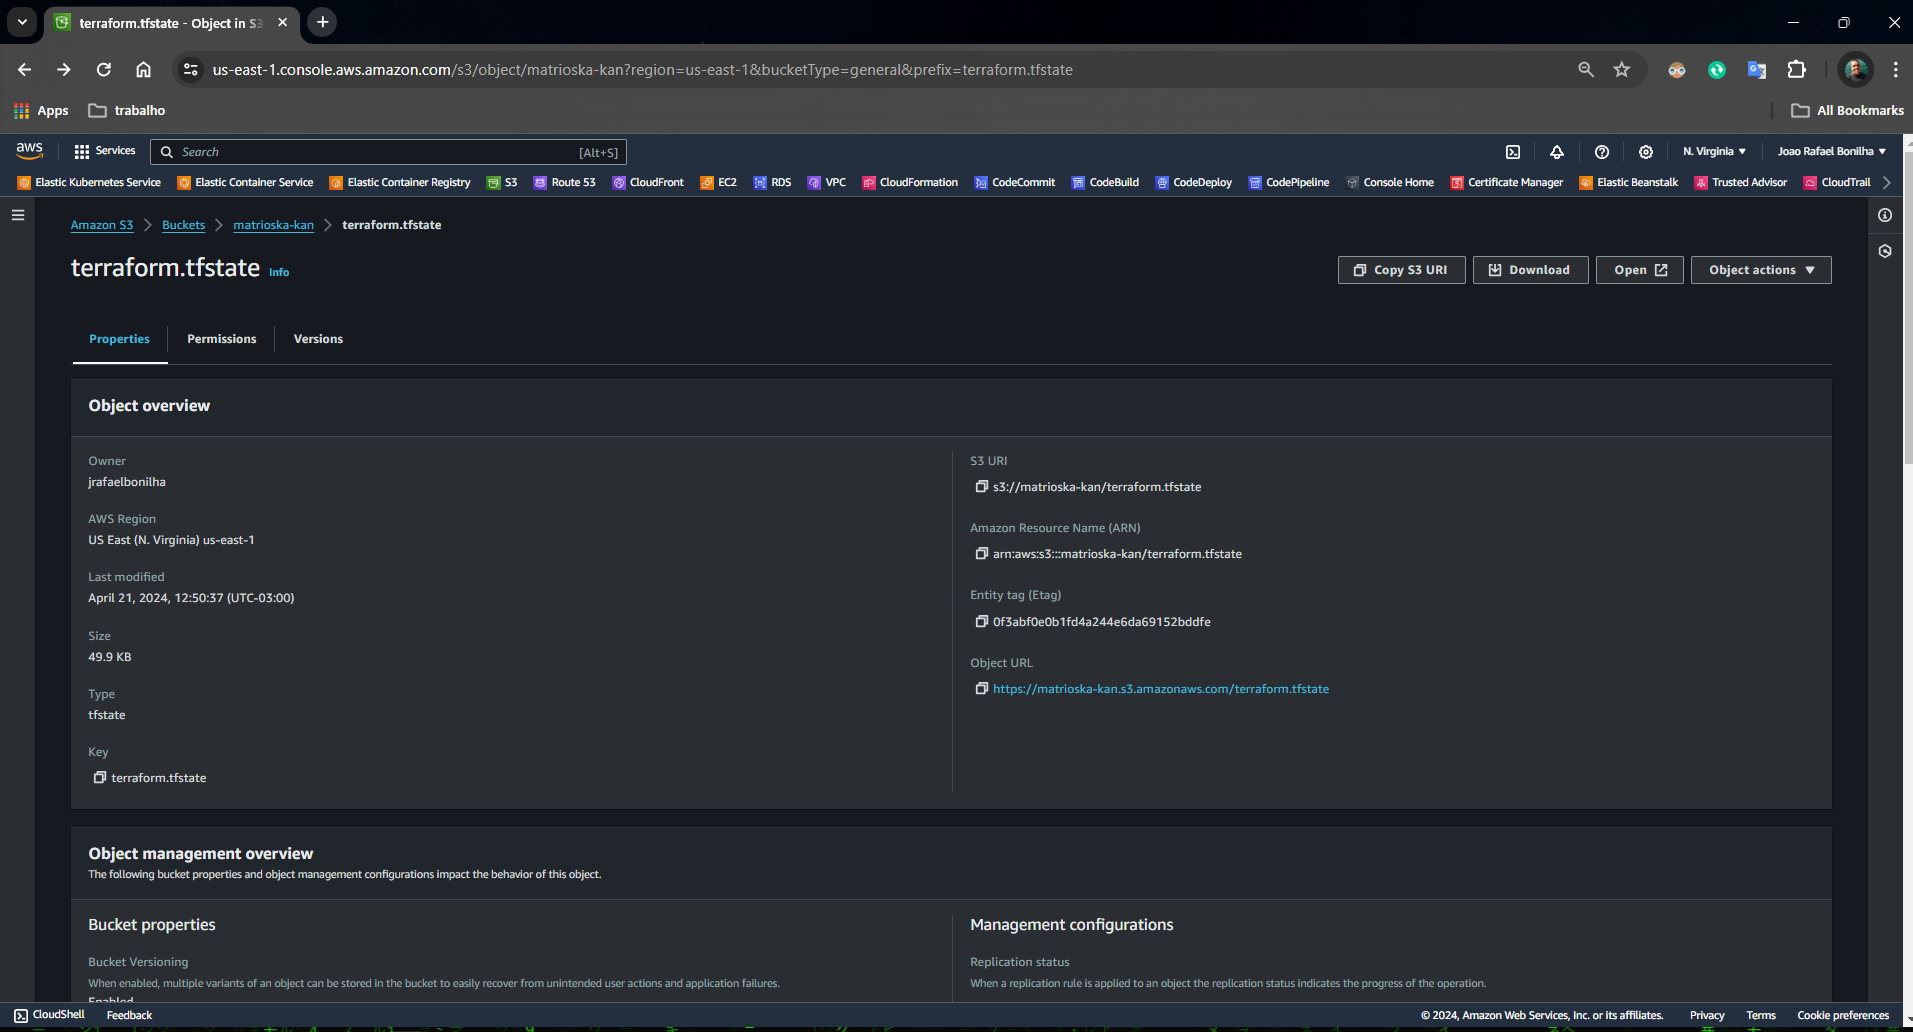The height and width of the screenshot is (1032, 1913).
Task: Go to matrioska-kan bucket breadcrumb
Action: tap(273, 225)
